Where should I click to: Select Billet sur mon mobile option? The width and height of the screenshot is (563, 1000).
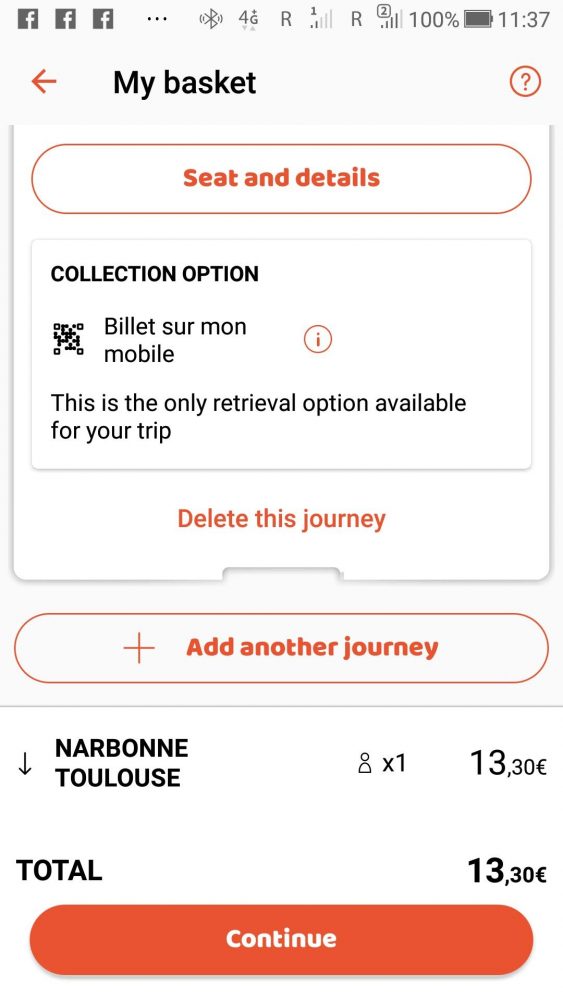tap(175, 339)
